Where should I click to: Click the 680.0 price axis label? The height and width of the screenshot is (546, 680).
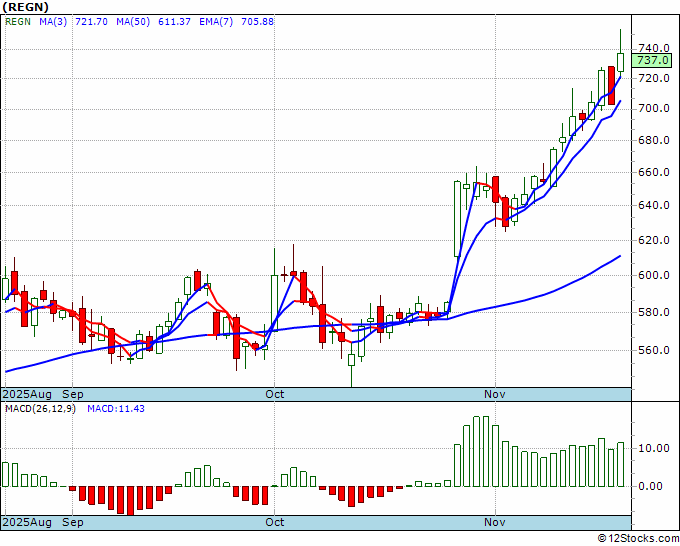[x=654, y=141]
